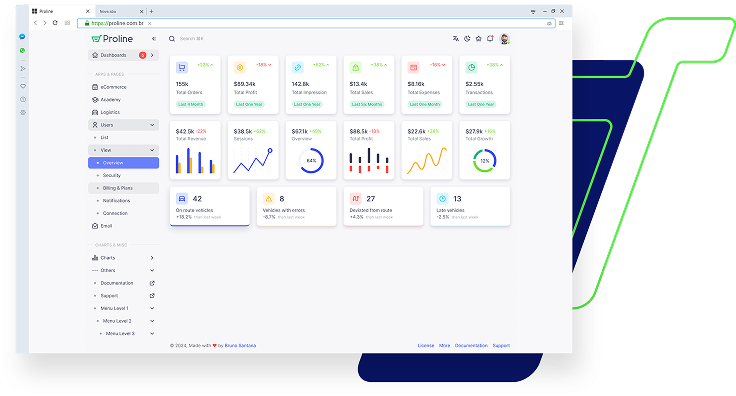This screenshot has height=396, width=736.
Task: Open the user avatar profile menu
Action: click(x=504, y=39)
